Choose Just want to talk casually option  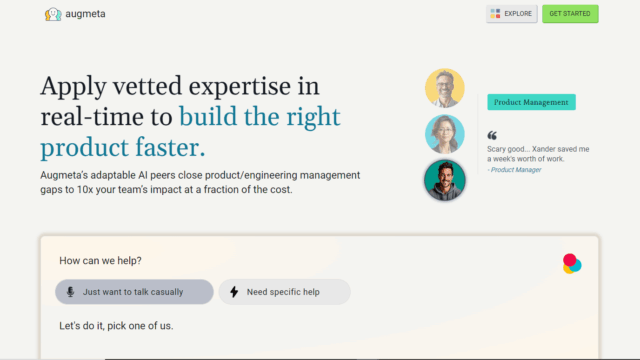click(134, 292)
